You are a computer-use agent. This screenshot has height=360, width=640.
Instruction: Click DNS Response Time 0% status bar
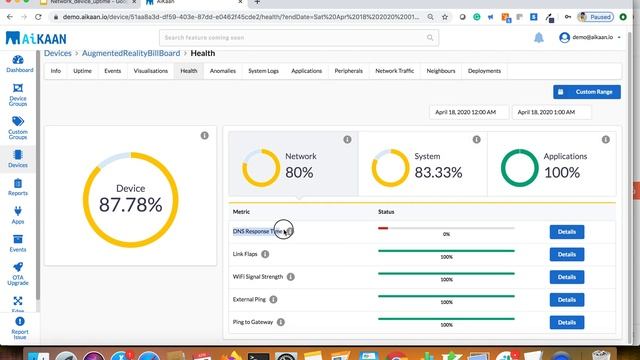(446, 229)
